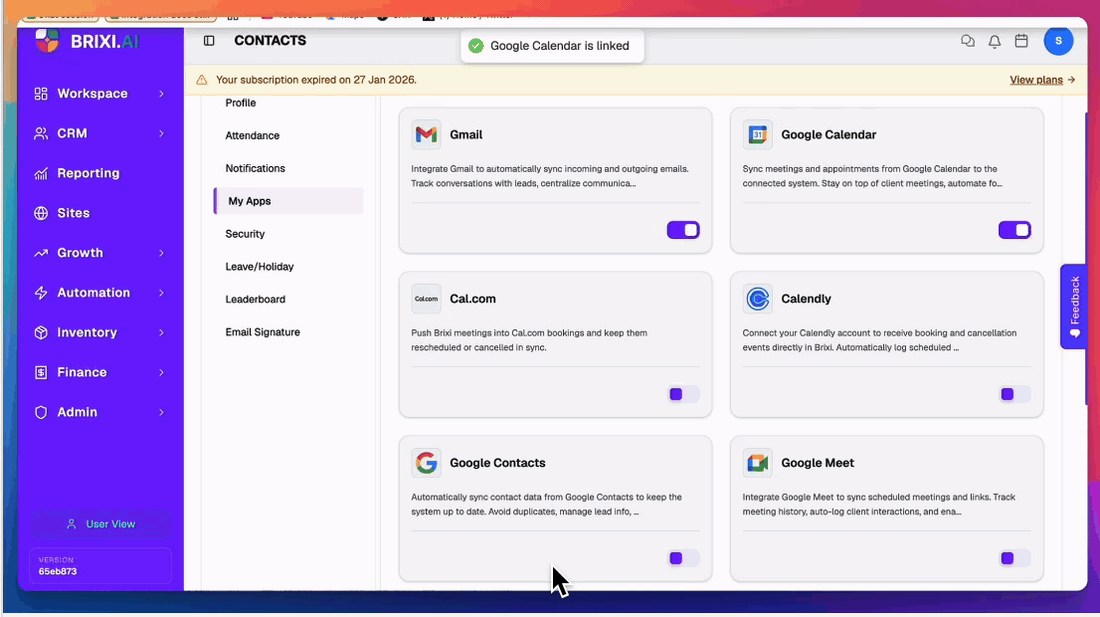
Task: Expand the Automation menu chevron
Action: pos(161,293)
